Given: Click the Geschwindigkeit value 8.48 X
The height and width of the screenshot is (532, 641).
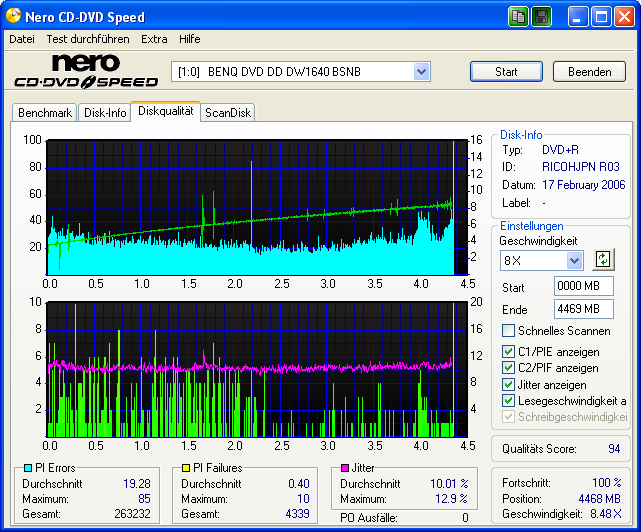Looking at the screenshot, I should (x=606, y=514).
